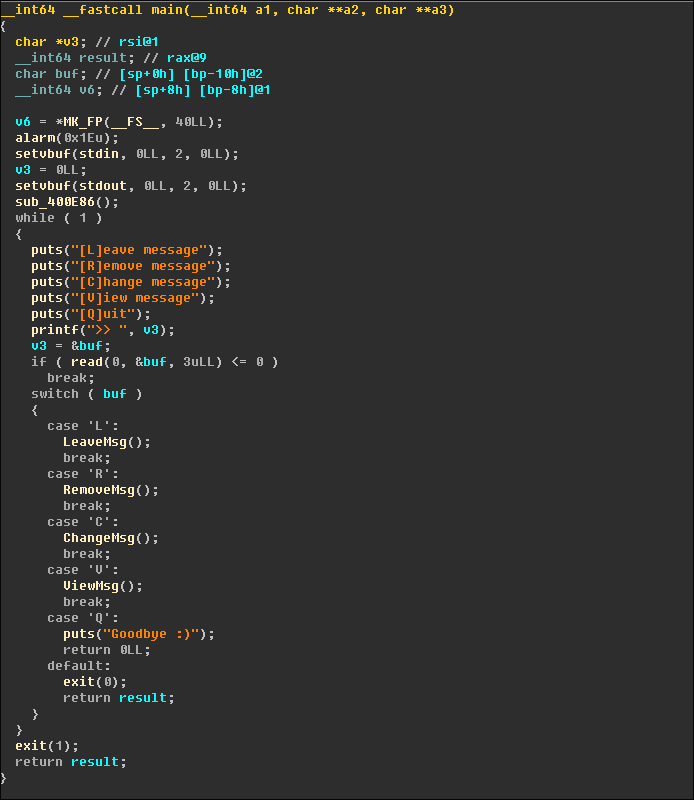This screenshot has width=694, height=800.
Task: Click the main function name in the signature
Action: (166, 10)
